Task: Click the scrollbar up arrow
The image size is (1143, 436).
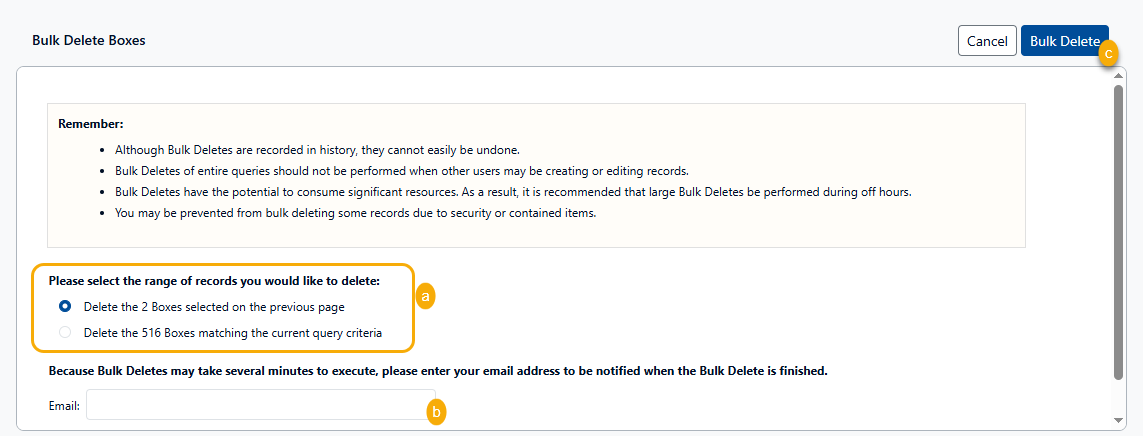Action: point(1119,75)
